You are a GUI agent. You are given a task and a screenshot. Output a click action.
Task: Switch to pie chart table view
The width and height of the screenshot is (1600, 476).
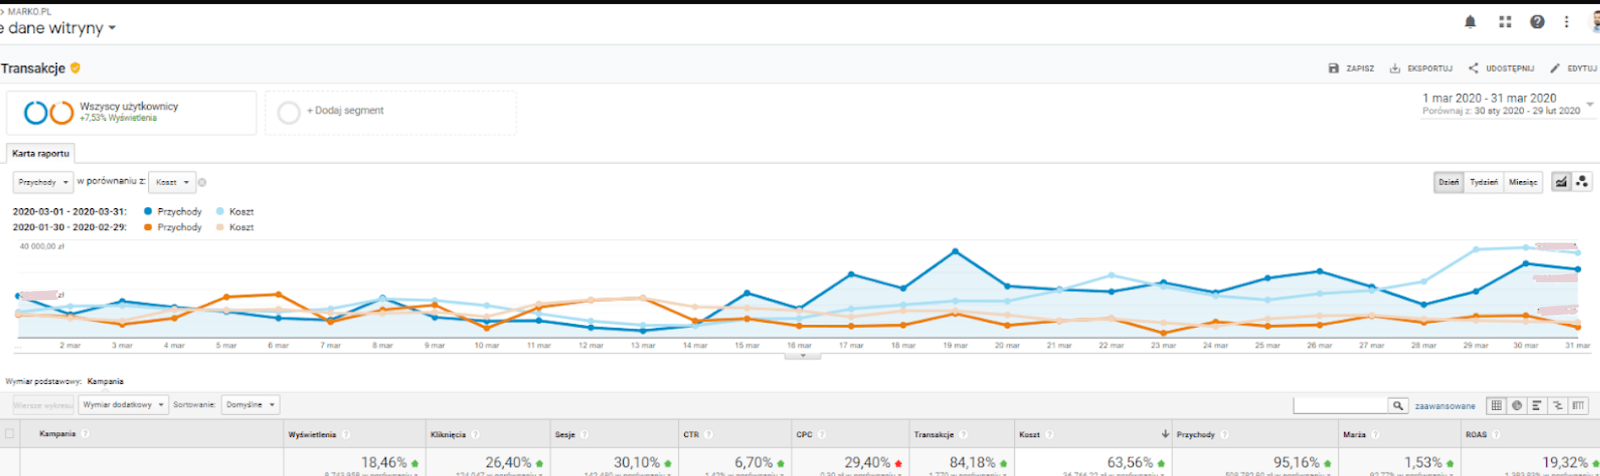coord(1517,405)
